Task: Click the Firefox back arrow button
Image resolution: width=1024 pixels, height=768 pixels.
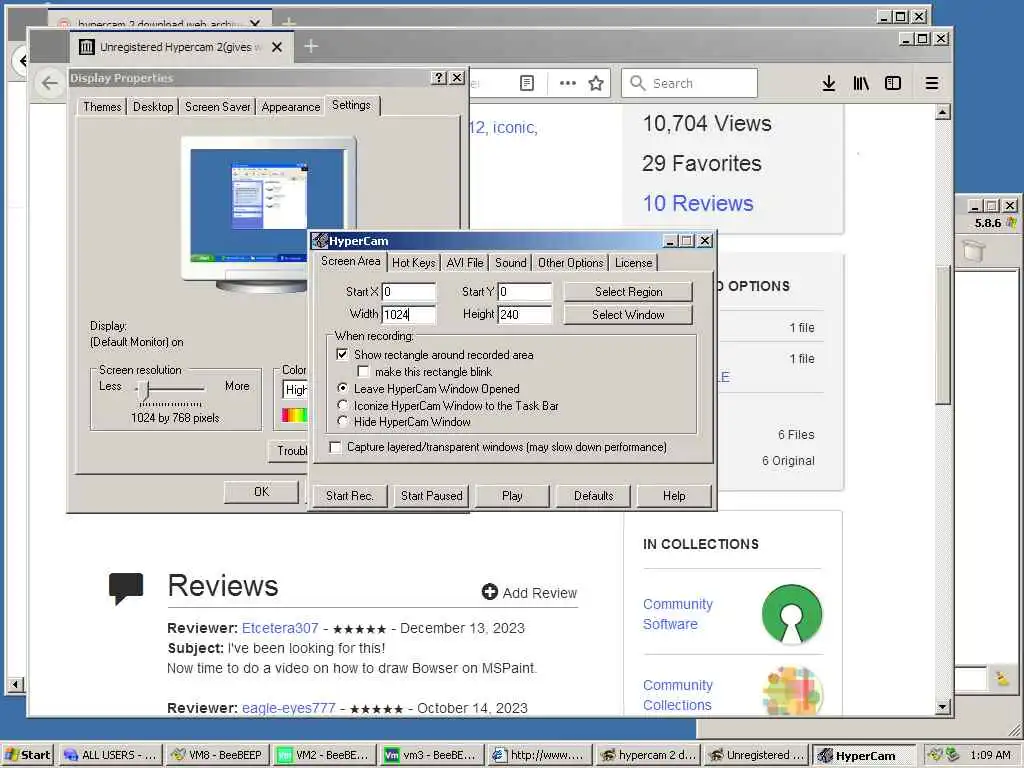Action: pos(50,83)
